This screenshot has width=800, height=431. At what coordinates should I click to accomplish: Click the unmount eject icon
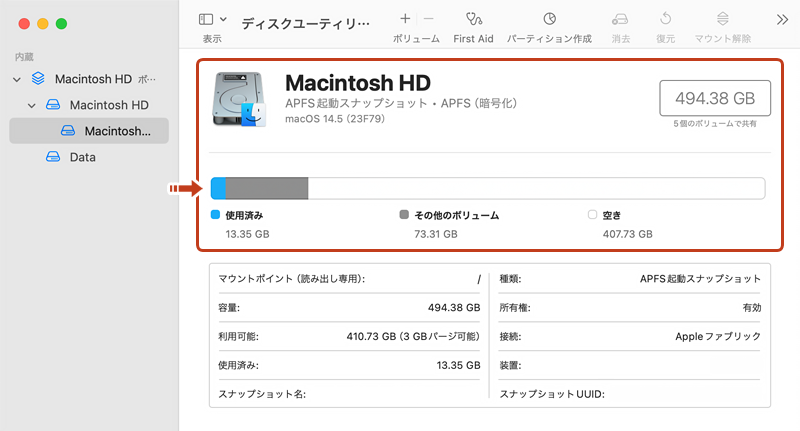[722, 19]
